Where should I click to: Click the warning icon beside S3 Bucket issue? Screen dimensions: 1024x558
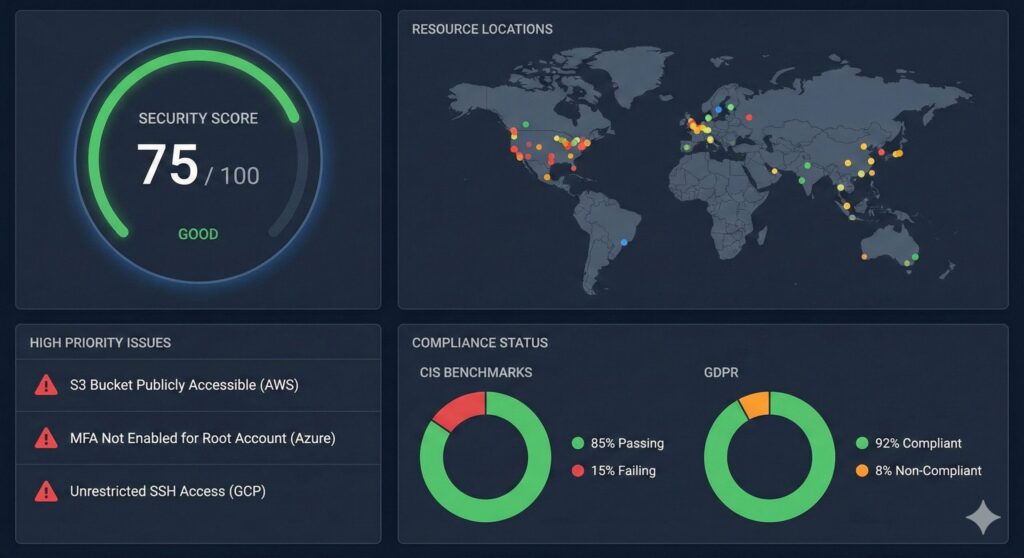46,385
